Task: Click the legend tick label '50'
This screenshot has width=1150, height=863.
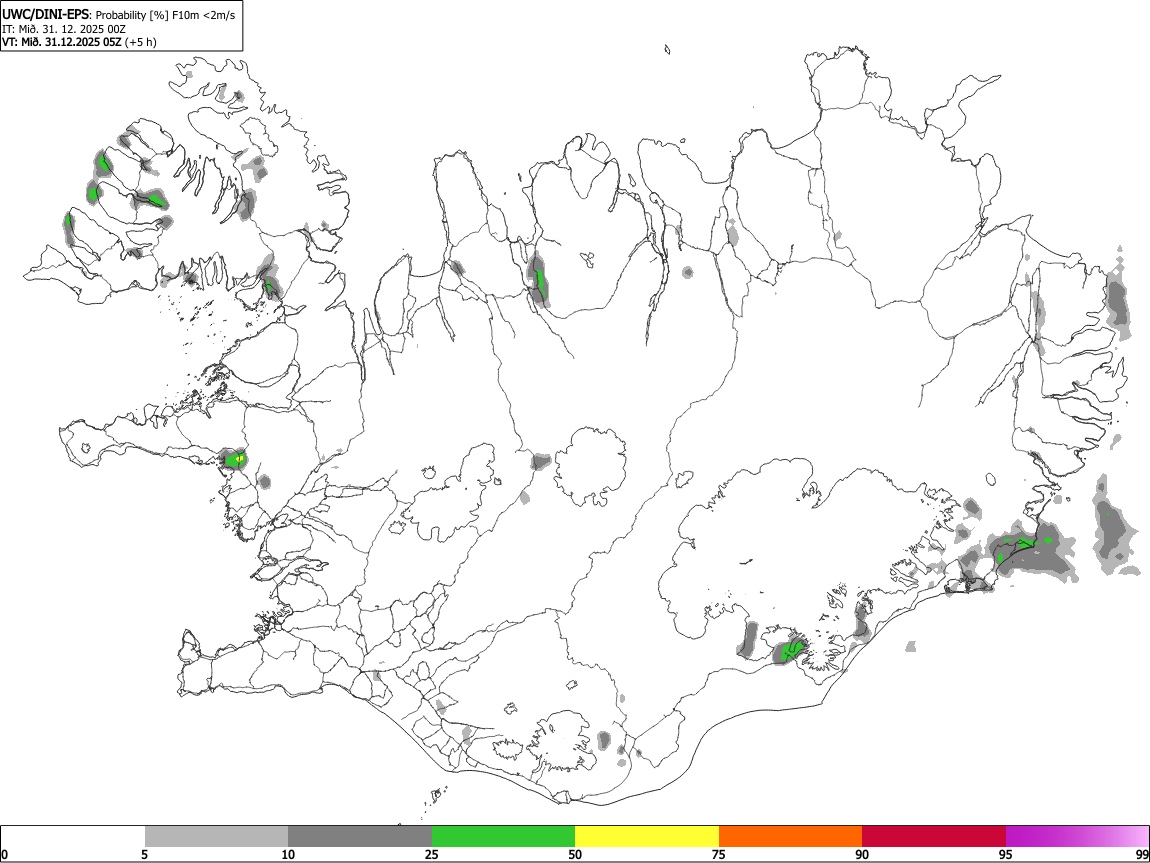Action: coord(575,855)
